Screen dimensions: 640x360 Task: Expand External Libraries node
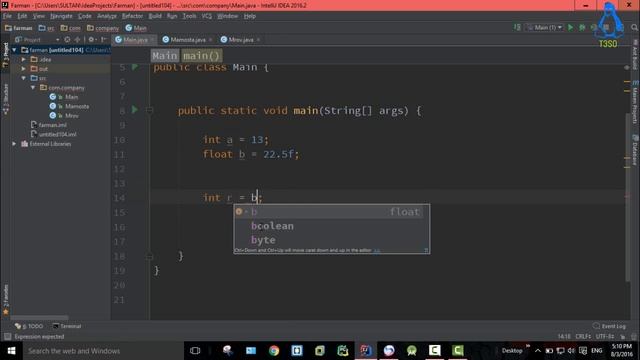point(14,144)
